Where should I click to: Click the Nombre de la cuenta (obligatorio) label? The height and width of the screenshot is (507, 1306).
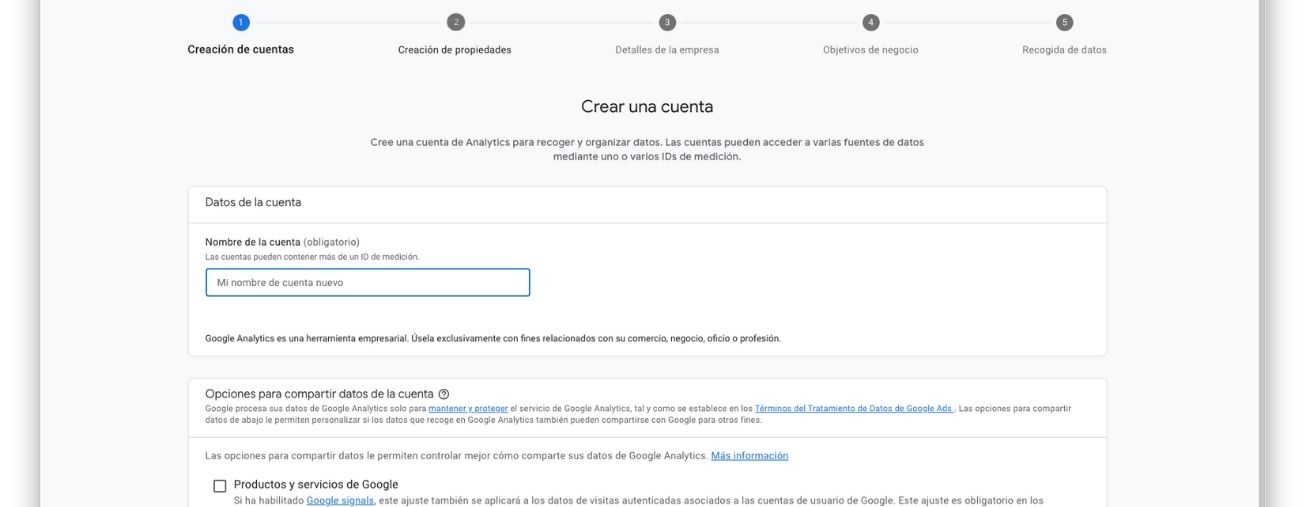(x=282, y=242)
